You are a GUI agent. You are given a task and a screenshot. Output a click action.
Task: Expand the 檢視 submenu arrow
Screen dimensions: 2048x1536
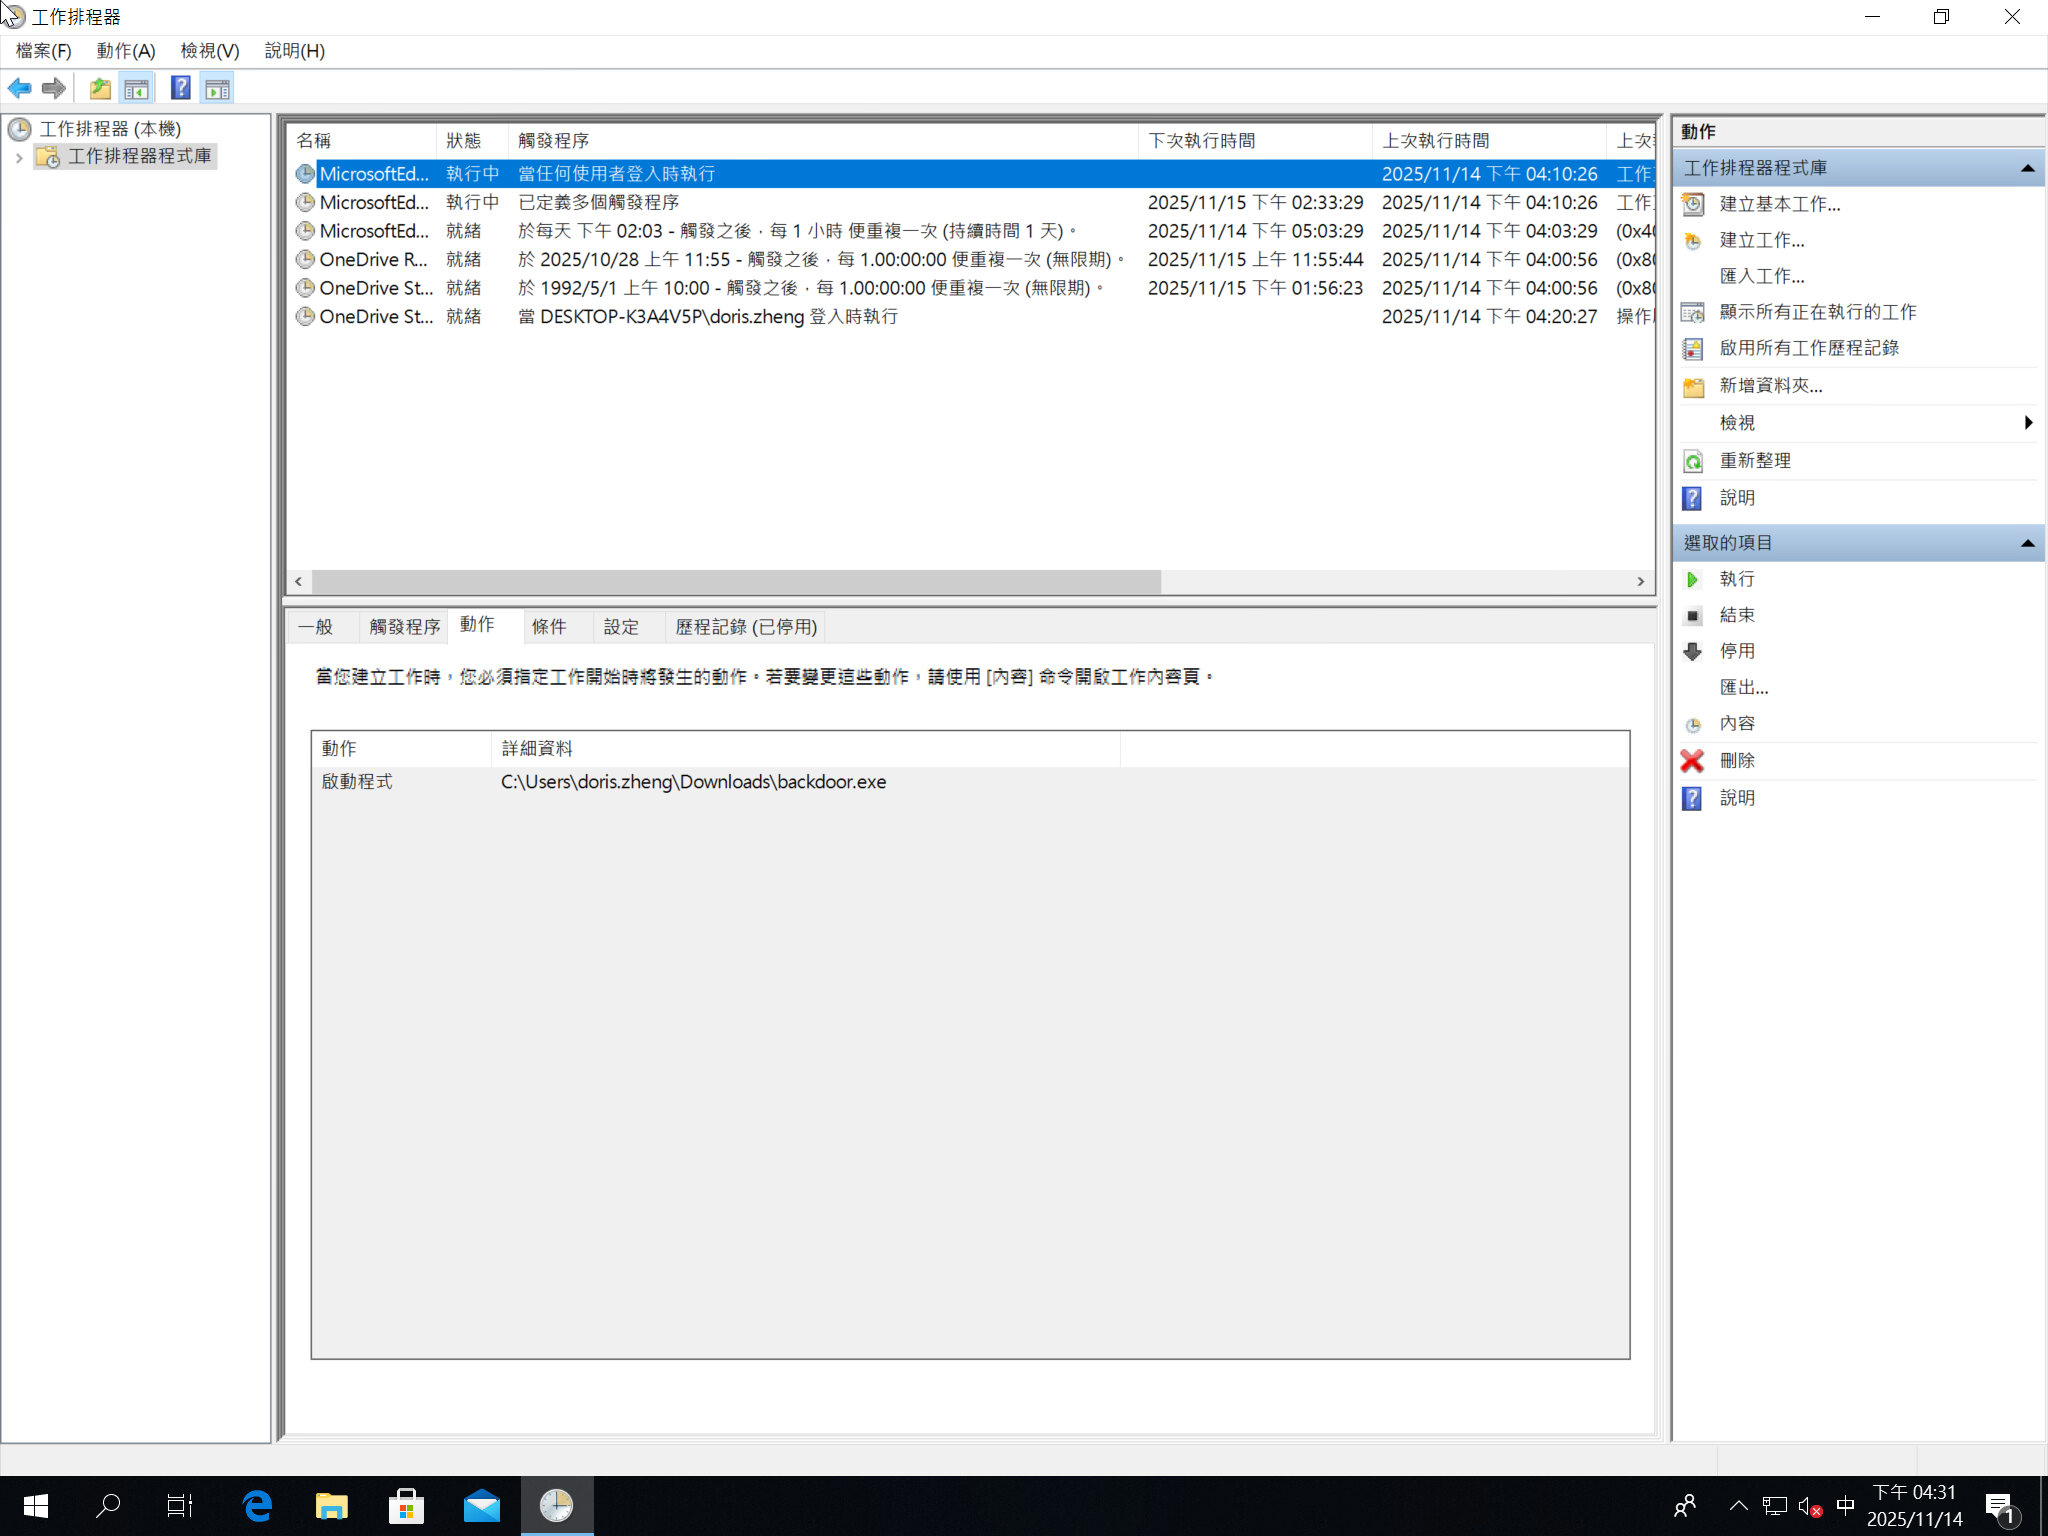[2028, 423]
